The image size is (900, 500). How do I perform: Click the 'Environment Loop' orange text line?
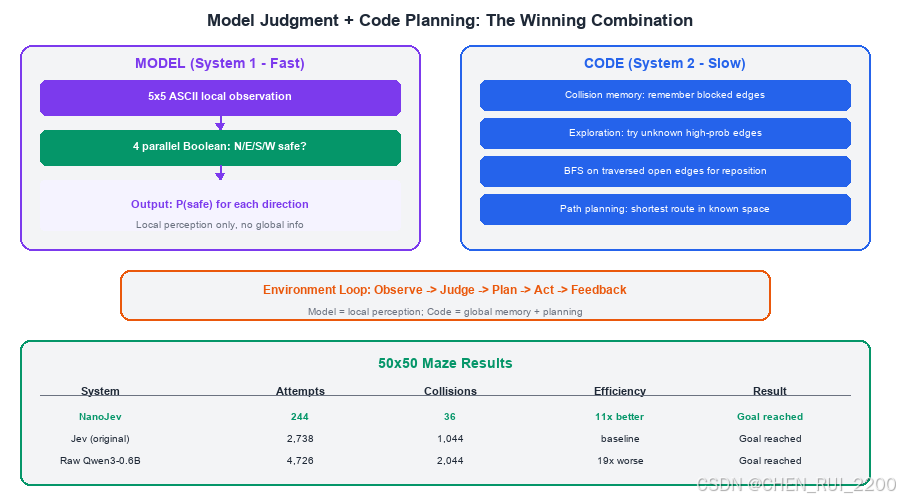pos(445,290)
